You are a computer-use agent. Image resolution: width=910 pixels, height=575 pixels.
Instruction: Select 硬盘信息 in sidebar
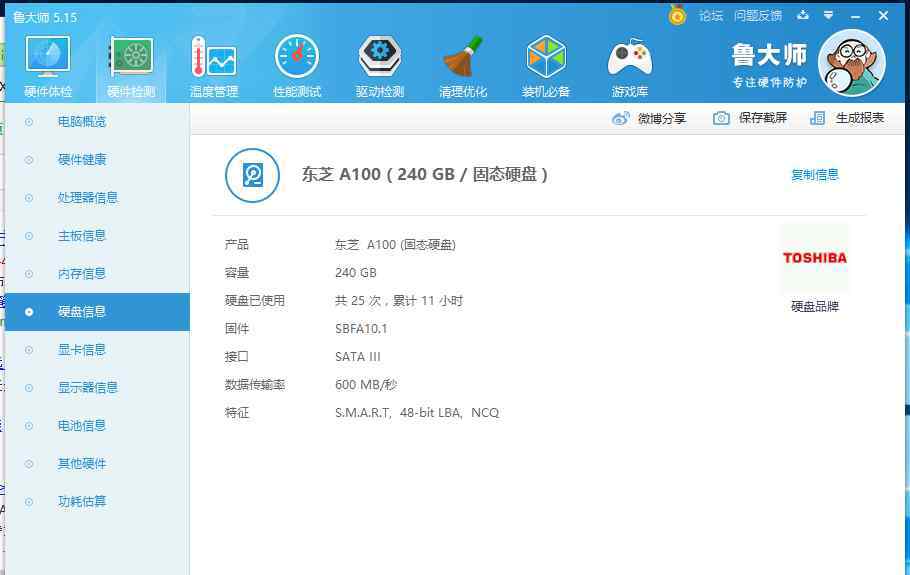(x=98, y=312)
